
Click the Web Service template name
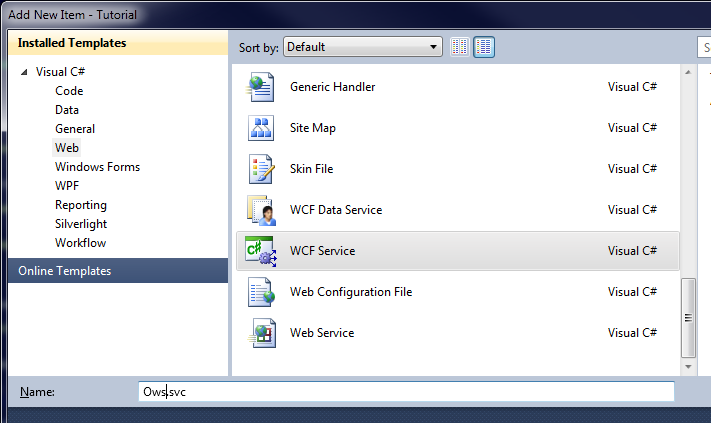tap(322, 333)
